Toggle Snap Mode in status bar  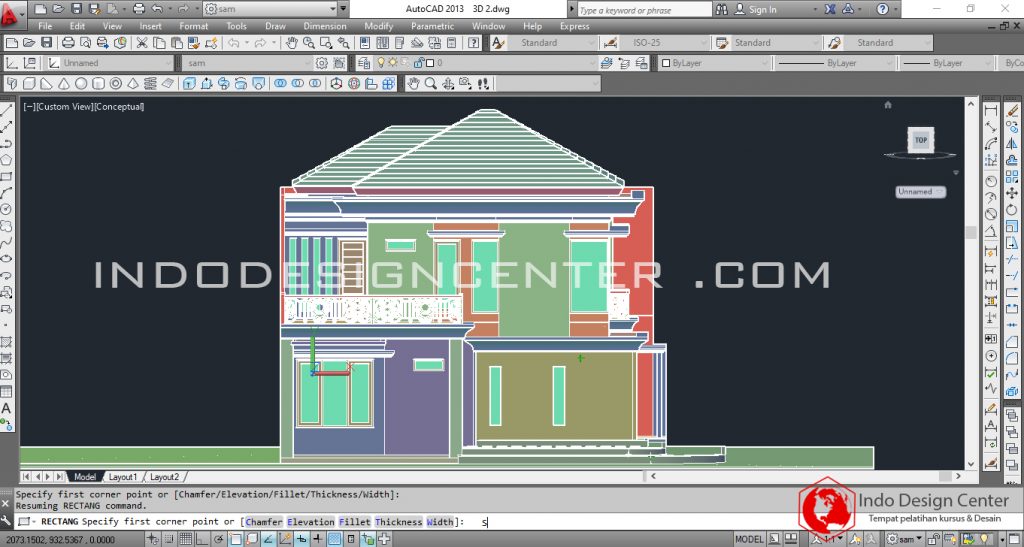pos(169,539)
